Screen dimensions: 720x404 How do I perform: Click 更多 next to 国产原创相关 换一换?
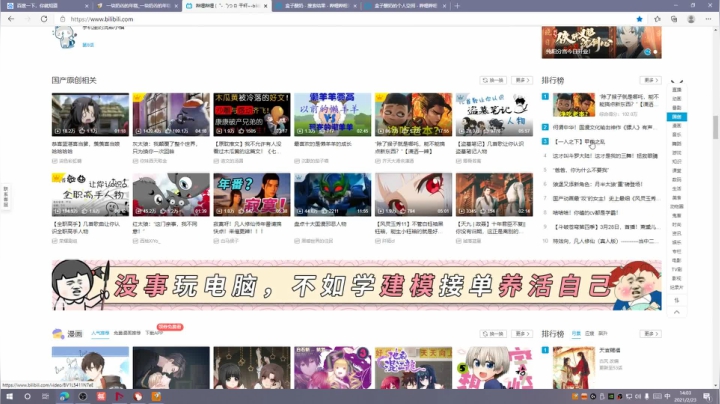(522, 80)
